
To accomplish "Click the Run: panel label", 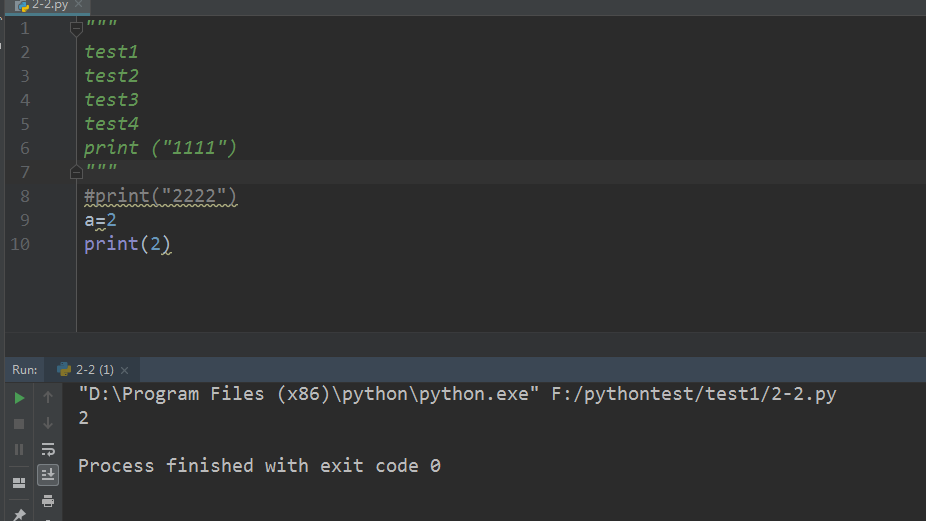I will pyautogui.click(x=25, y=370).
